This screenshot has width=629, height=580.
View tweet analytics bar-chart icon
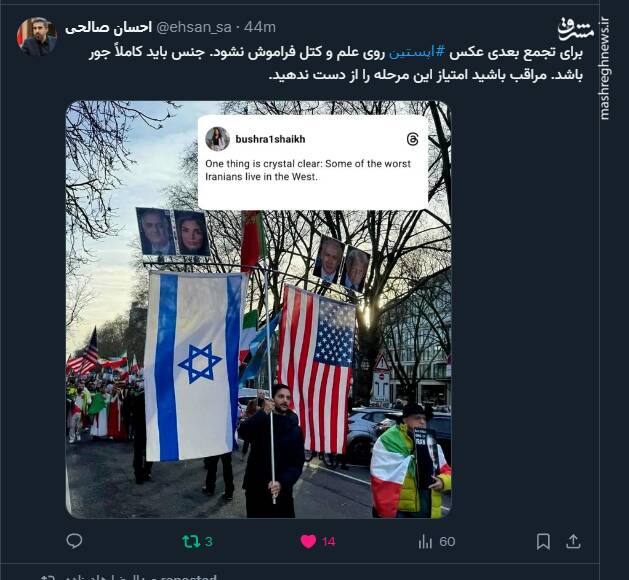(425, 542)
